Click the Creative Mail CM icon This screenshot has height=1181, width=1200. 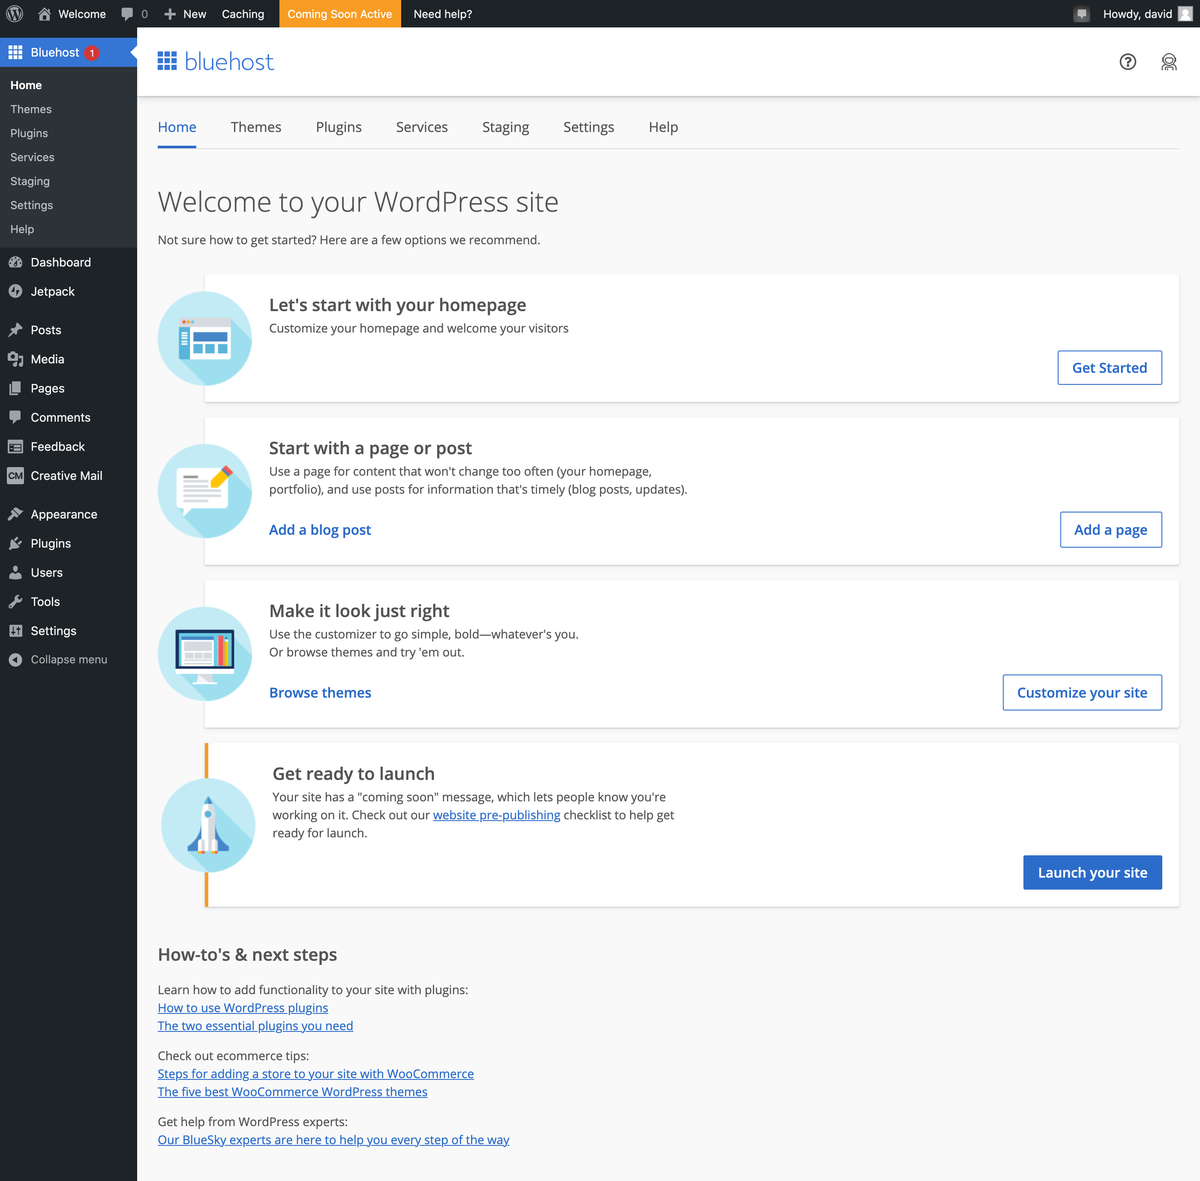[15, 475]
